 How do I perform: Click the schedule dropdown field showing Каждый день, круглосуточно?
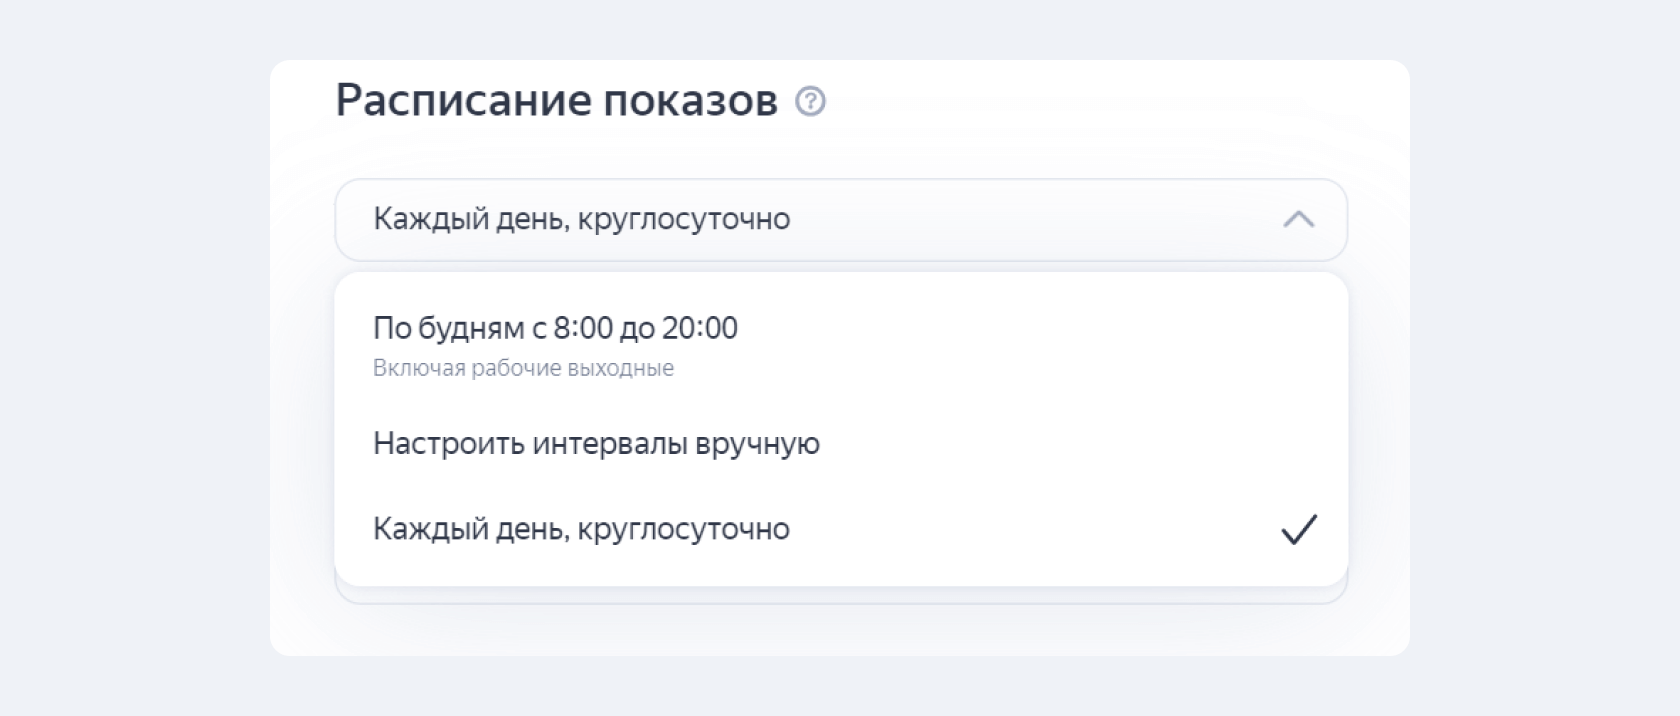pyautogui.click(x=841, y=220)
